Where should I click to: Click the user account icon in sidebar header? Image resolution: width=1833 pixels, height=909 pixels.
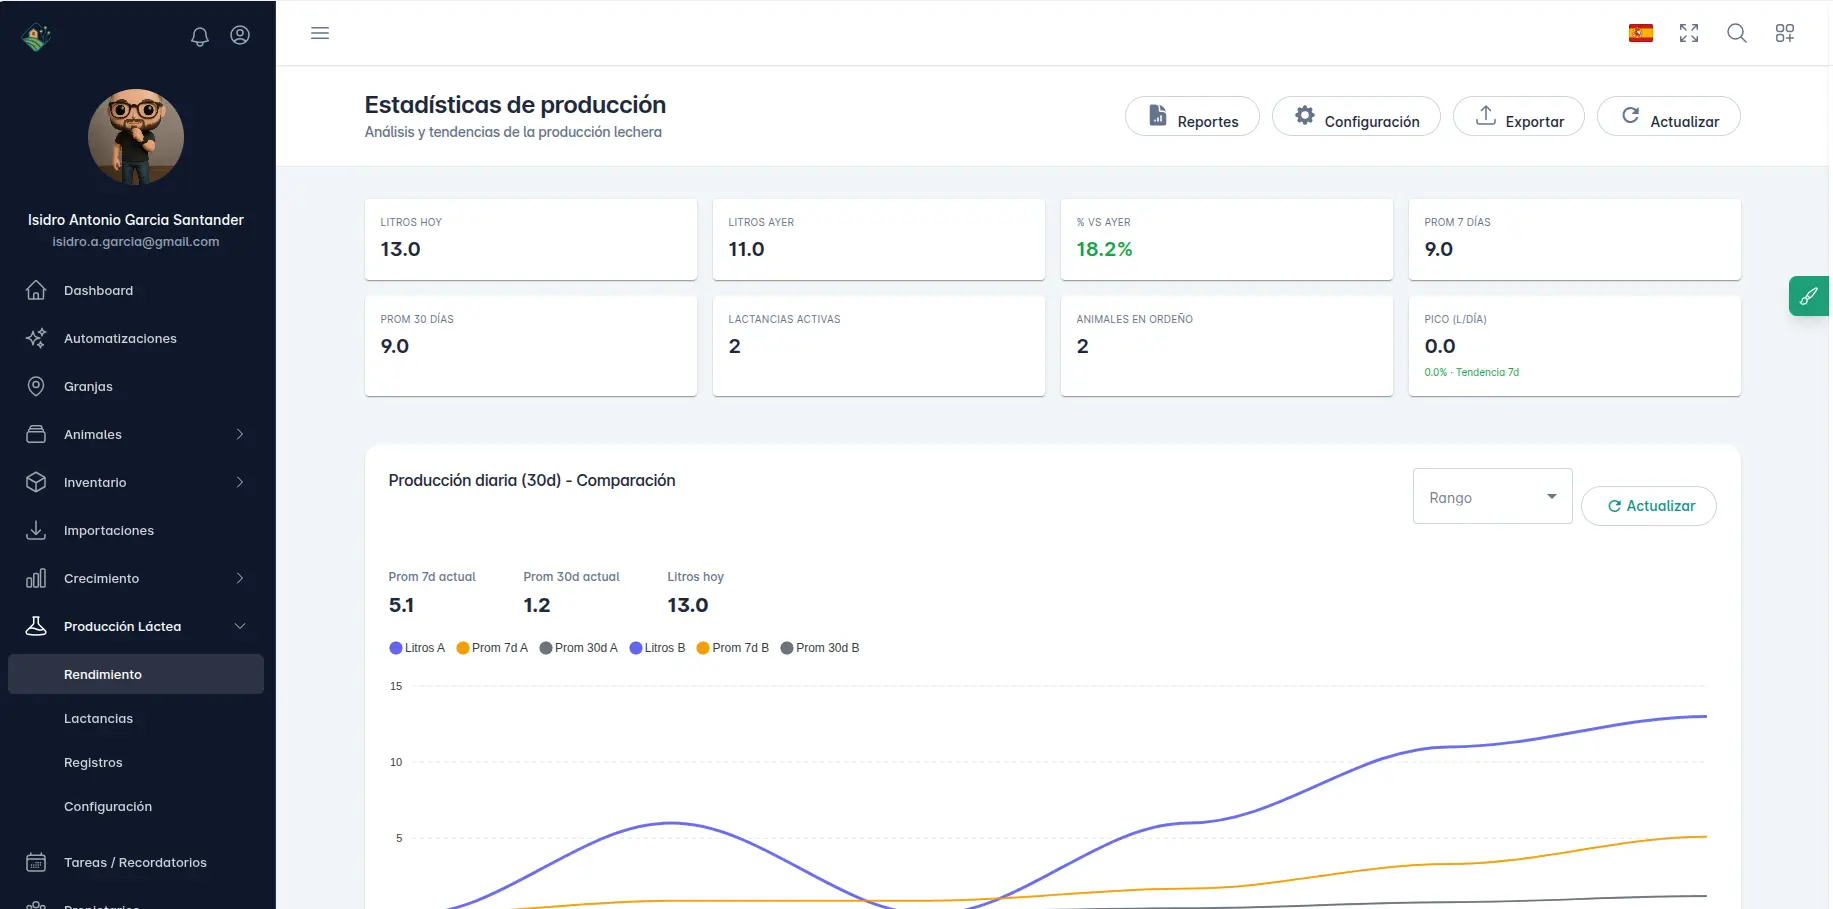coord(240,35)
